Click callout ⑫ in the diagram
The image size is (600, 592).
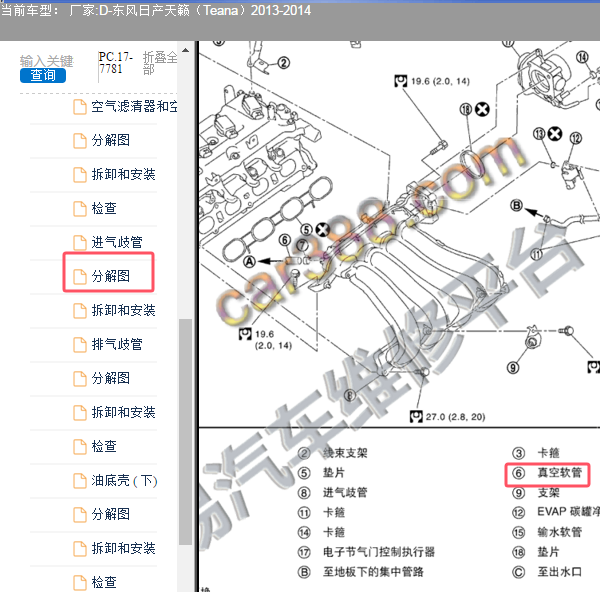[576, 138]
